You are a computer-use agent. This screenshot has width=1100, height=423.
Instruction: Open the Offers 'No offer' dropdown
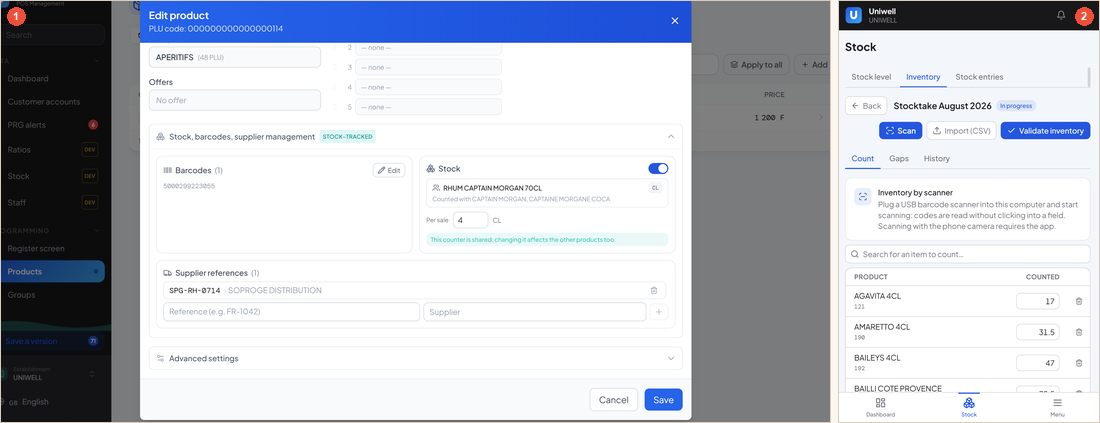[234, 100]
